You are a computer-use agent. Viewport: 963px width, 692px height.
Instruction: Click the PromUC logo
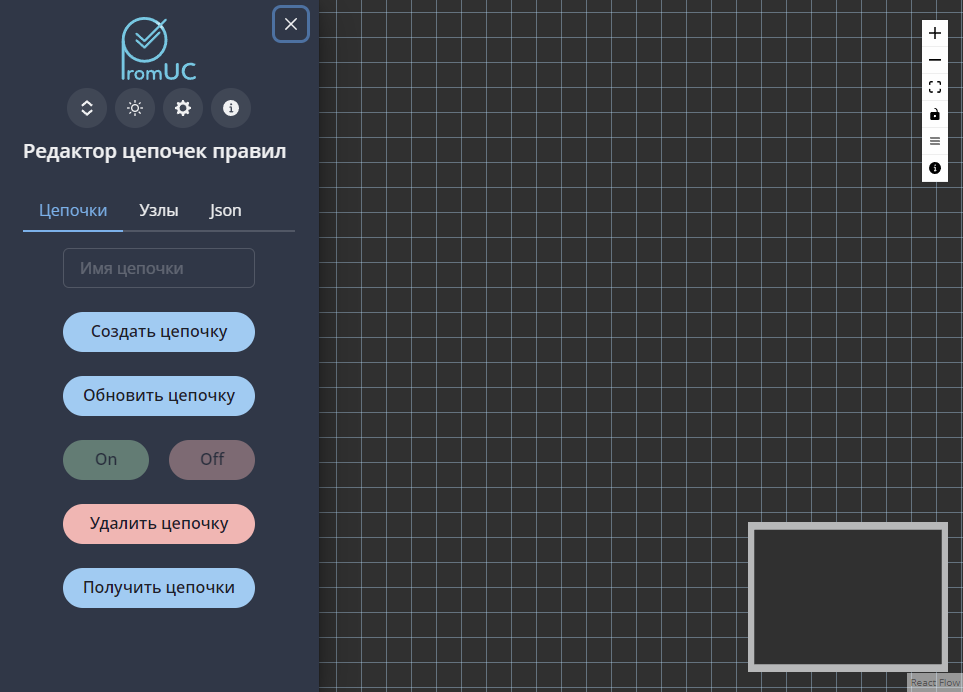[x=158, y=49]
